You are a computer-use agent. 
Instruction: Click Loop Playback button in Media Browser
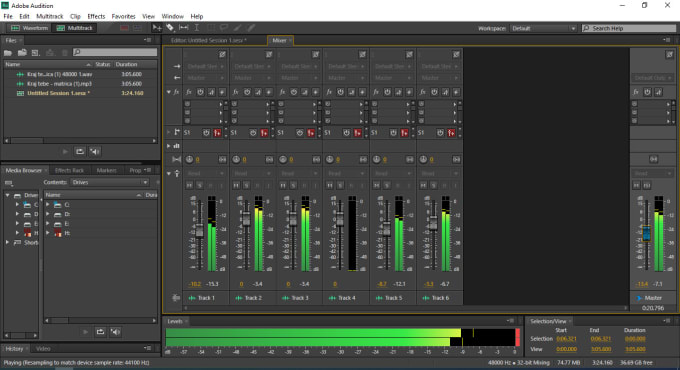(100, 332)
